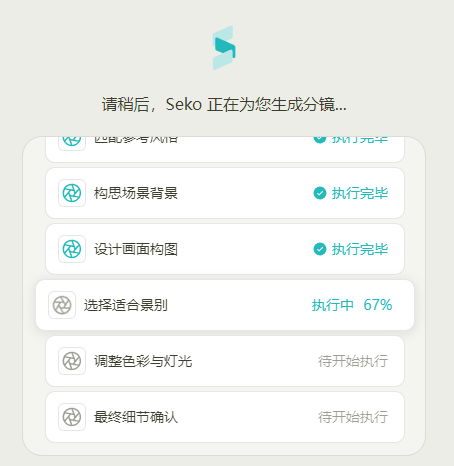Click aperture icon beside 构思场景背景
The image size is (454, 466).
[x=72, y=193]
